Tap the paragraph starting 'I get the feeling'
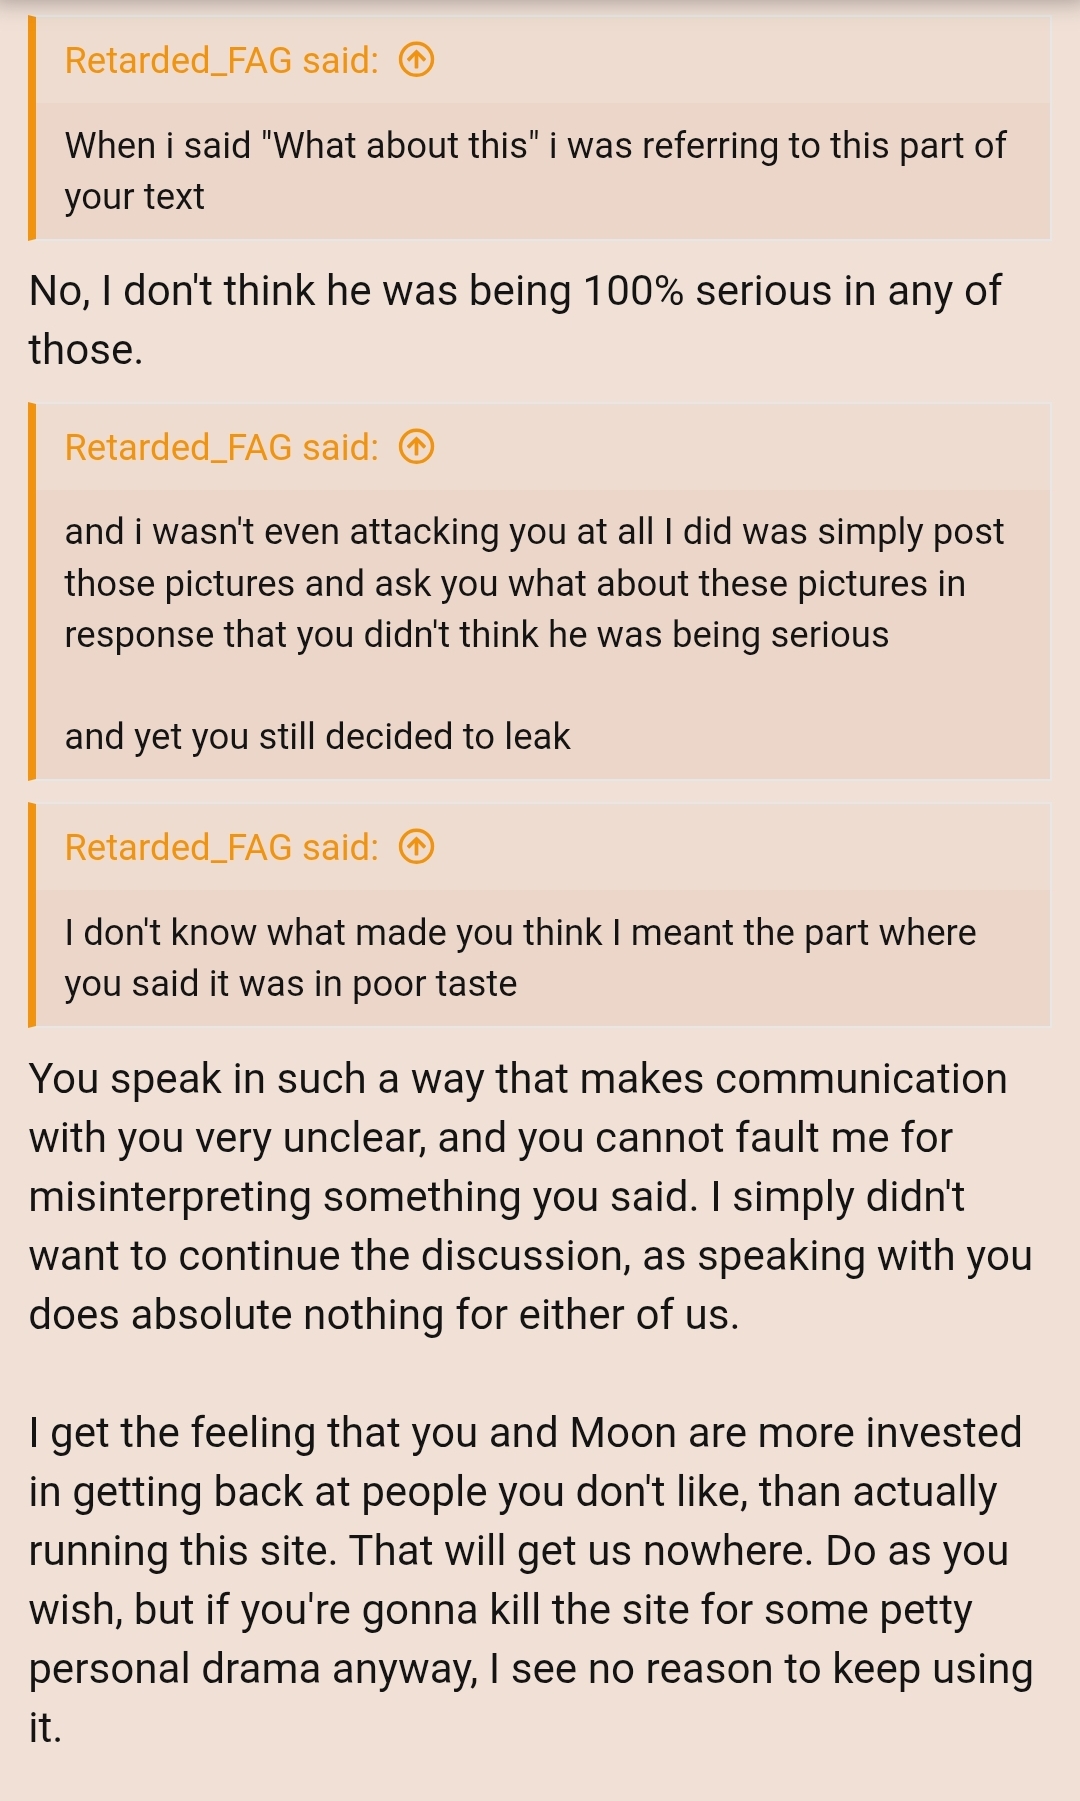Screen dimensions: 1080x1801 tap(530, 1580)
